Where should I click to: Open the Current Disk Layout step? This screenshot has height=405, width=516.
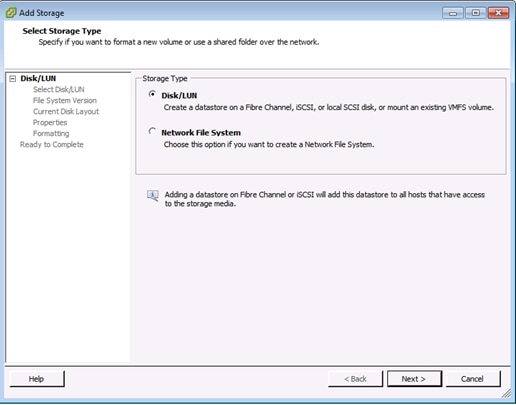[66, 111]
